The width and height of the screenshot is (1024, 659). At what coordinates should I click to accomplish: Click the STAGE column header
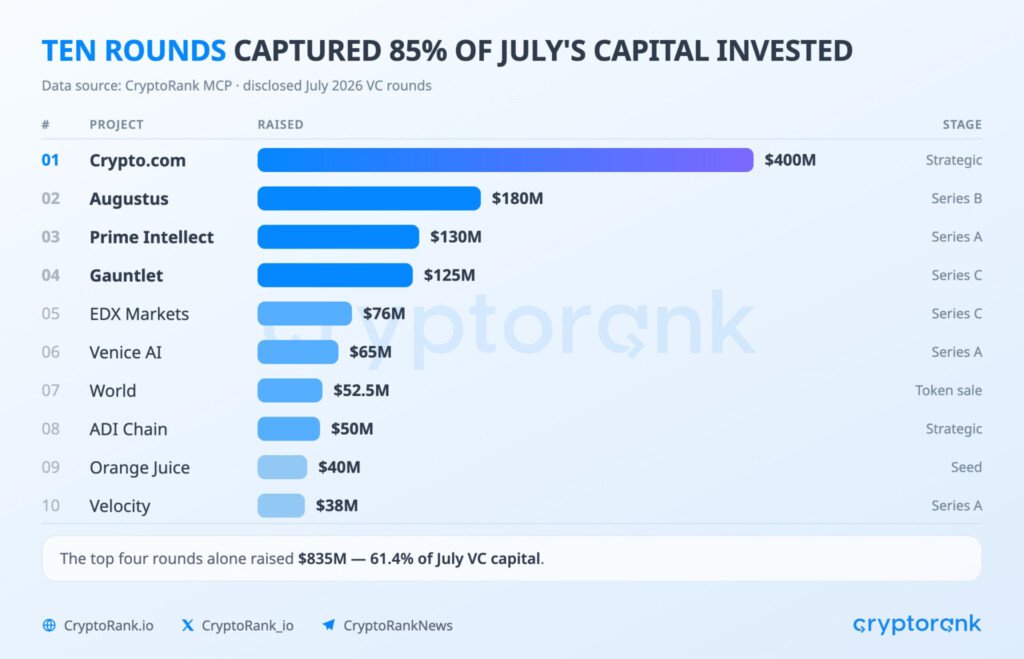[x=962, y=124]
